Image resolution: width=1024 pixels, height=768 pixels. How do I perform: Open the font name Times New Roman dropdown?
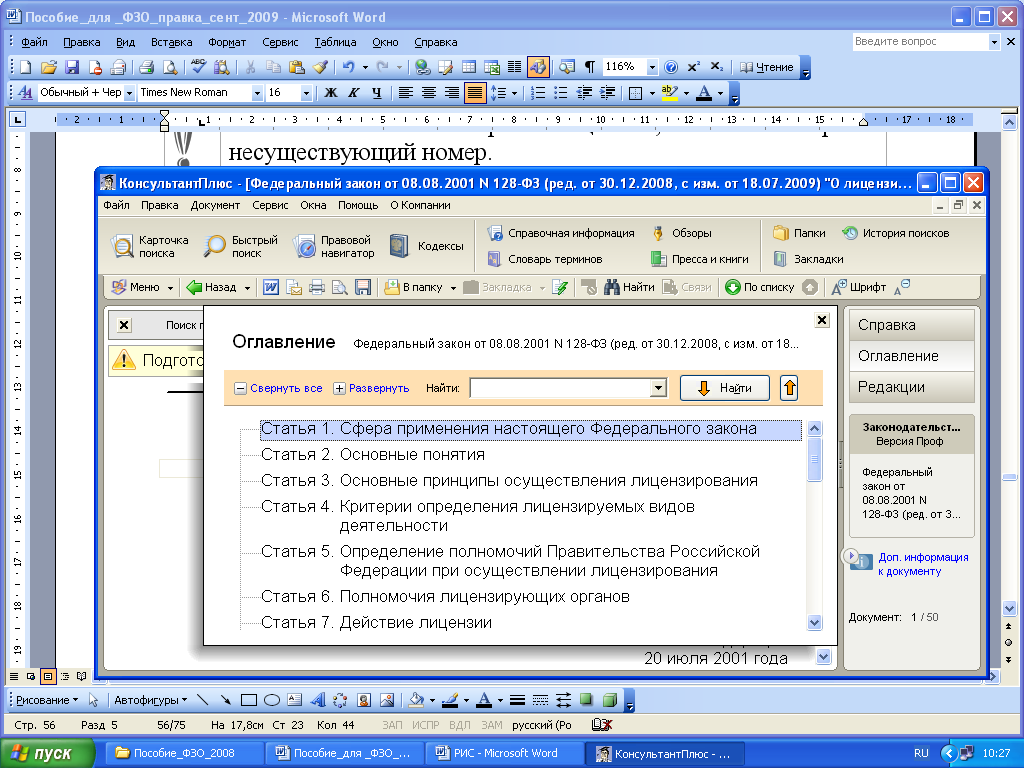257,93
